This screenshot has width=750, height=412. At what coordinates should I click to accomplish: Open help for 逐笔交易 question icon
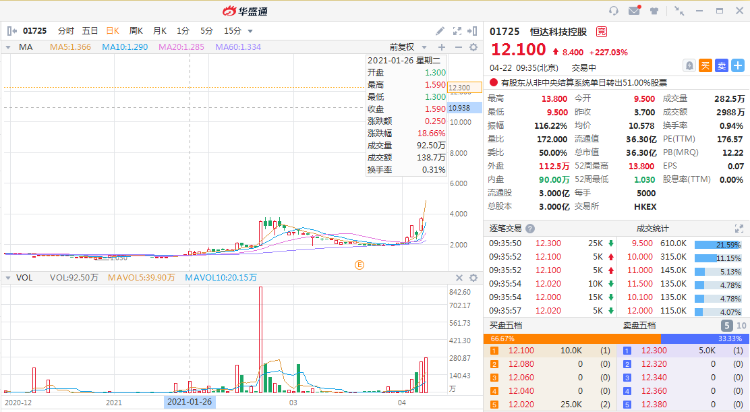point(530,229)
